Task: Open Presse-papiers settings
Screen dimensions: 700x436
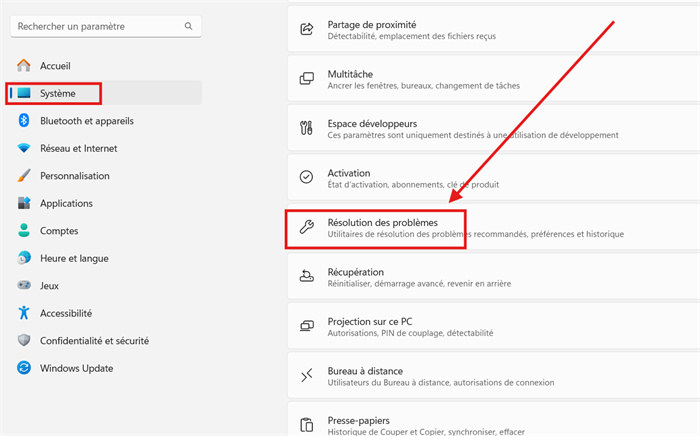Action: click(494, 419)
